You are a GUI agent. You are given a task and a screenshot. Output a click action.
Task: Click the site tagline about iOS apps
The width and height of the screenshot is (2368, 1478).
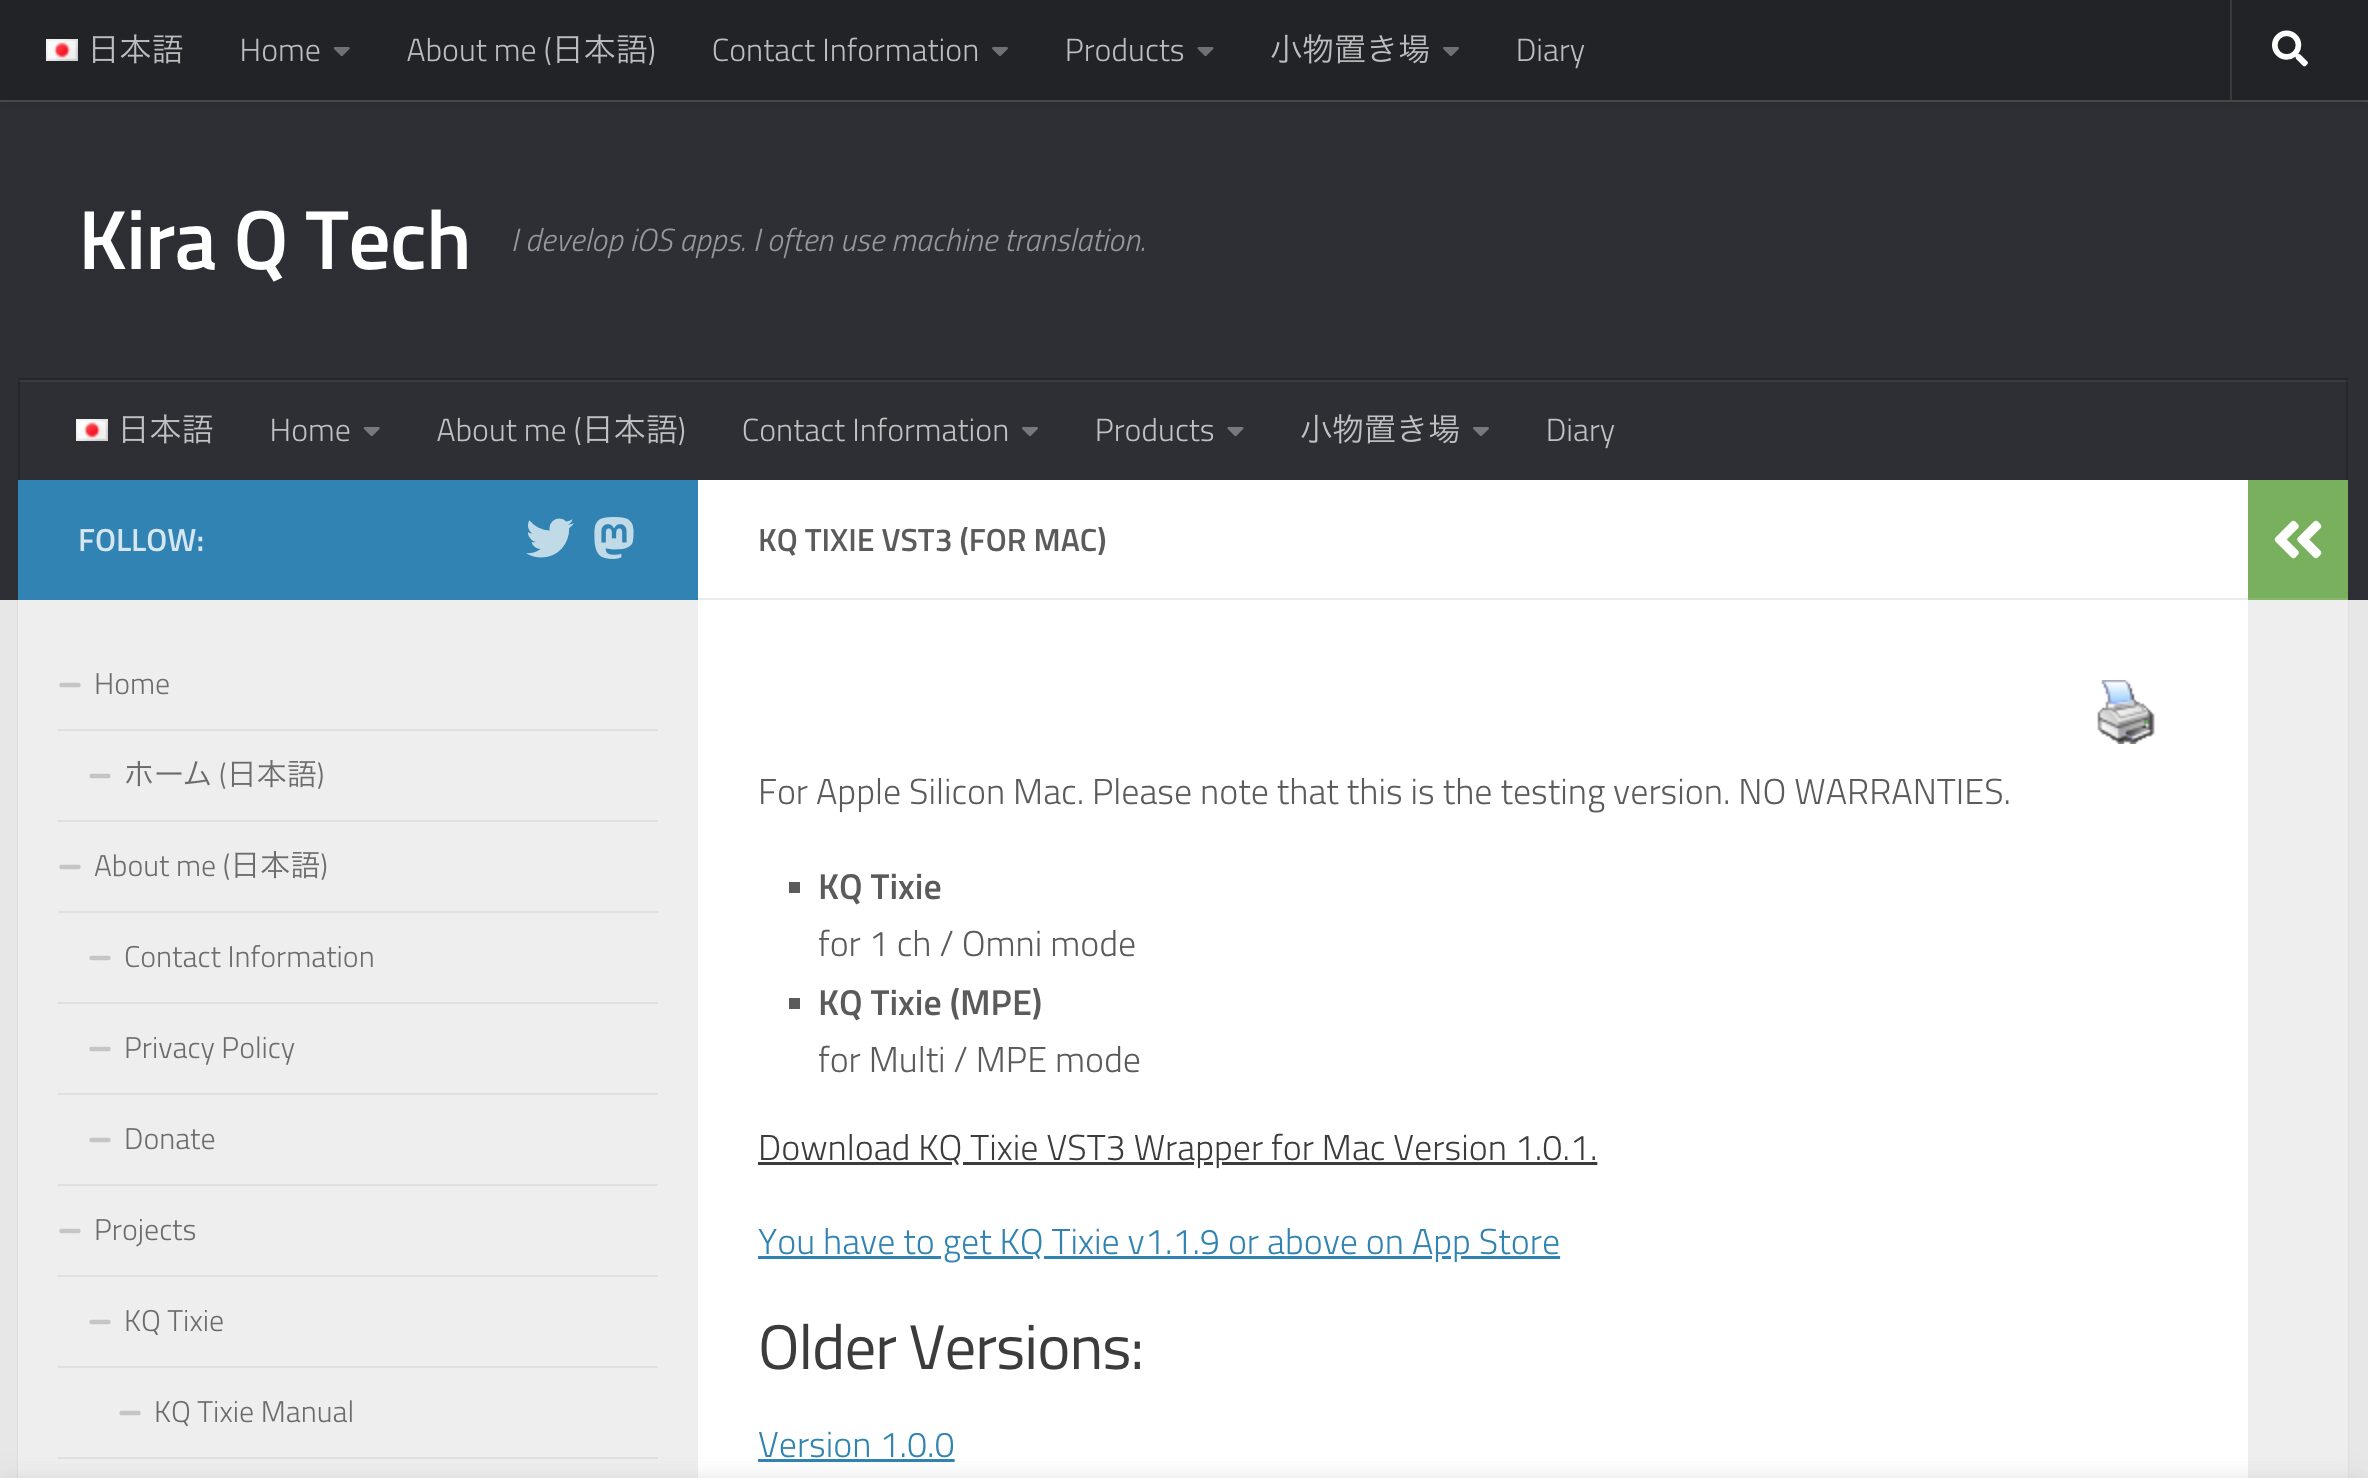pyautogui.click(x=829, y=241)
